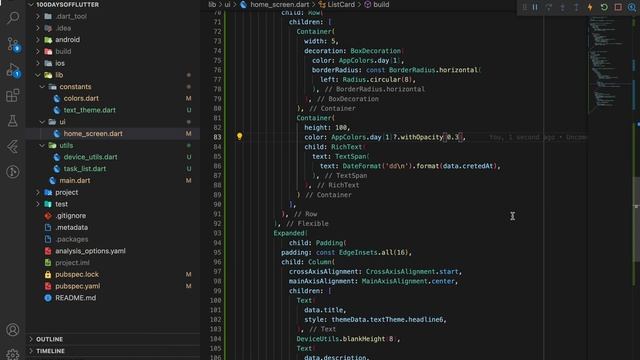
Task: Collapse the constants folder
Action: [x=42, y=87]
